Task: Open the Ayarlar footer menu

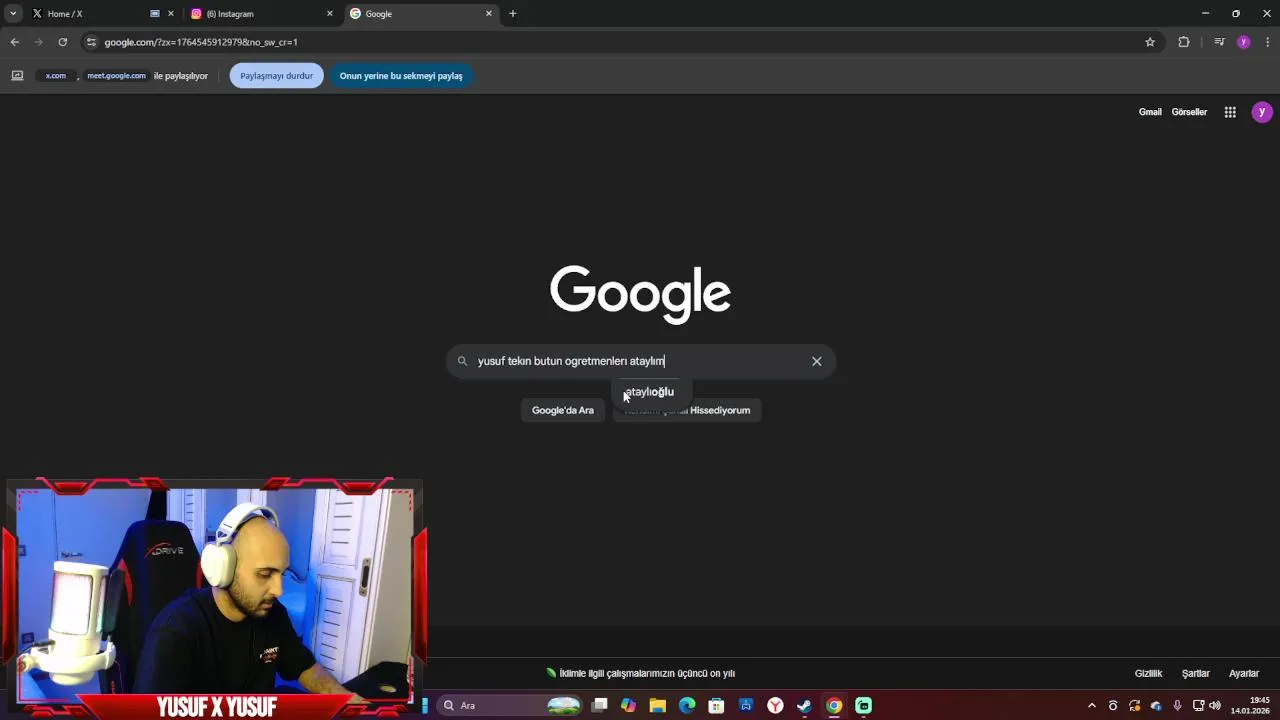Action: coord(1244,674)
